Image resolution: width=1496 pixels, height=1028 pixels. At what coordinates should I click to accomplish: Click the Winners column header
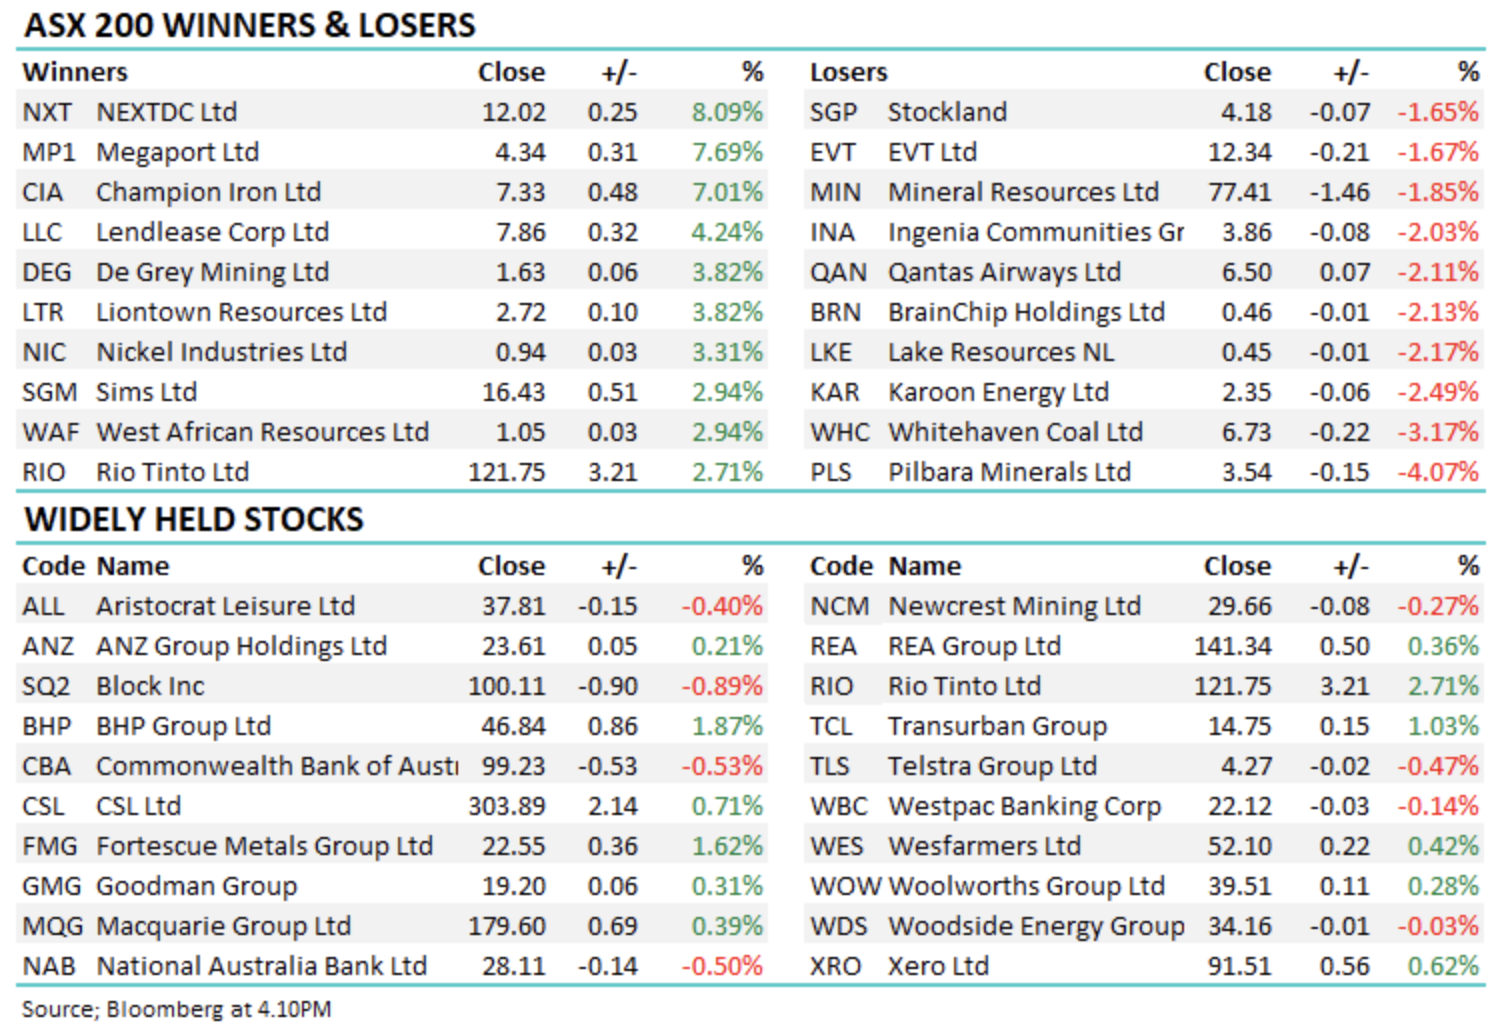pos(75,72)
